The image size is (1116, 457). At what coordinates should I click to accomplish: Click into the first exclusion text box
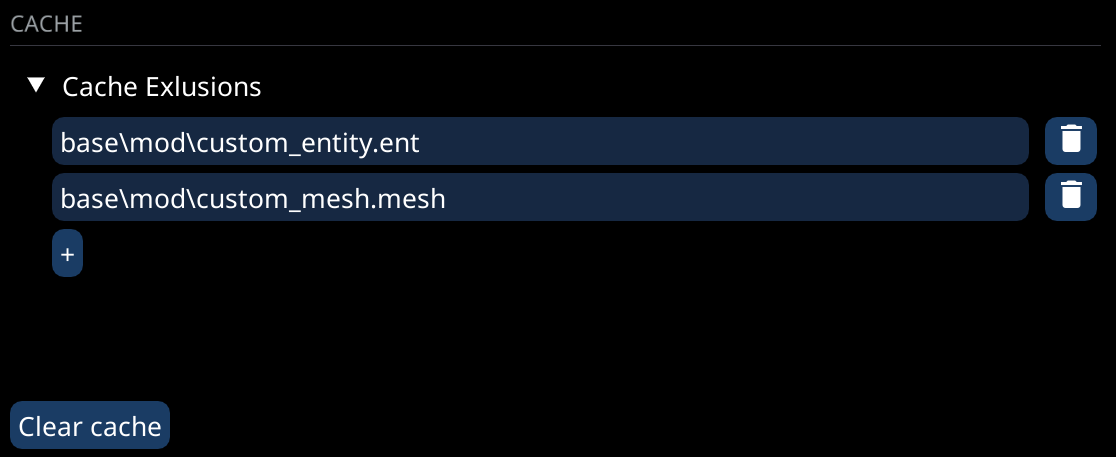540,141
